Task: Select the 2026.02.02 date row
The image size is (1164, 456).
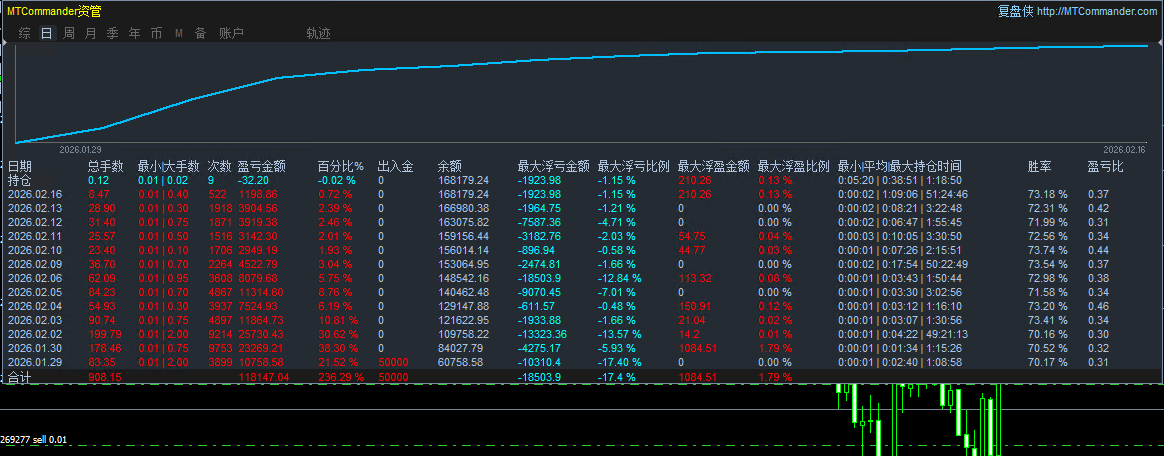Action: pyautogui.click(x=35, y=335)
